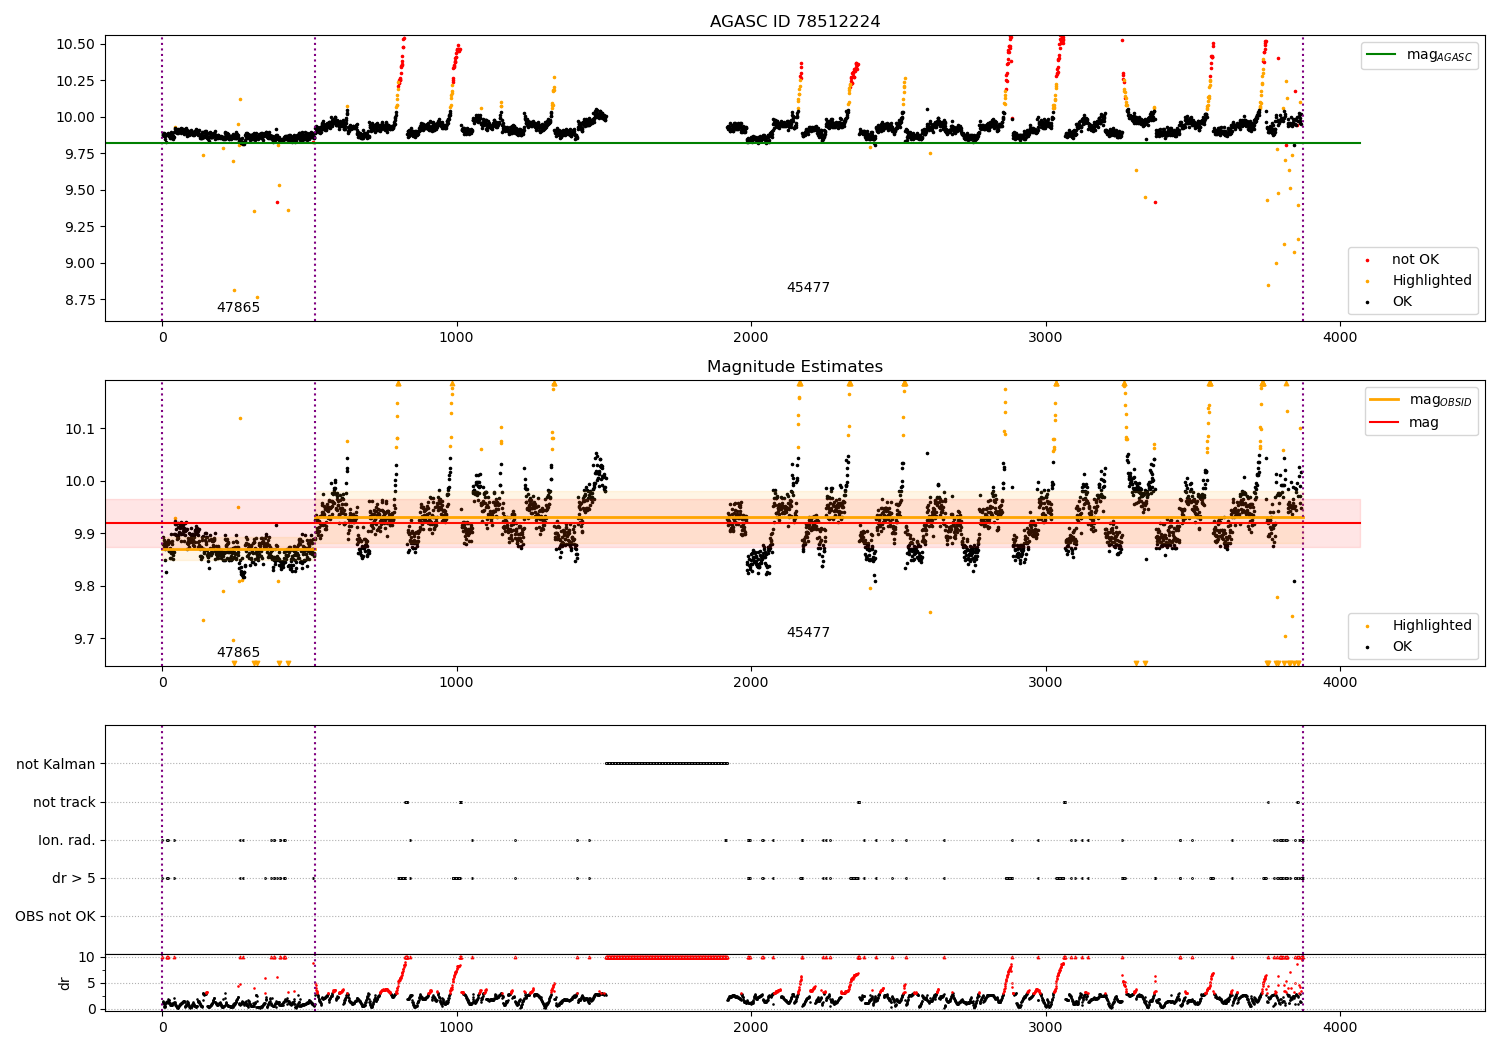The image size is (1500, 1050).
Task: Select the Magnitude Estimates subplot title
Action: coord(795,367)
